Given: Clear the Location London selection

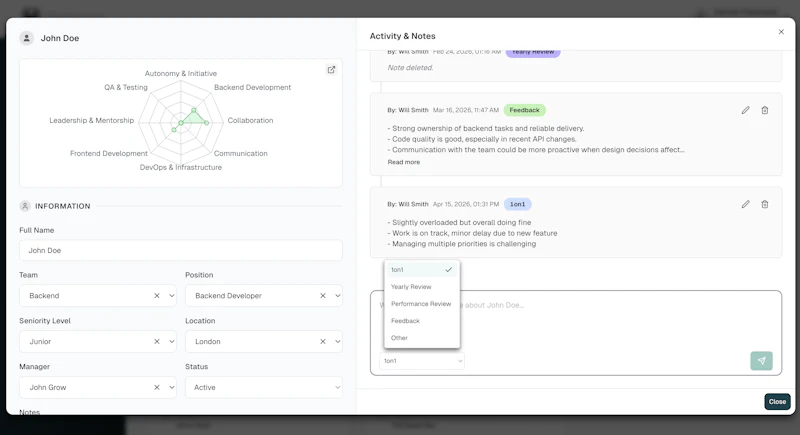Looking at the screenshot, I should point(322,342).
